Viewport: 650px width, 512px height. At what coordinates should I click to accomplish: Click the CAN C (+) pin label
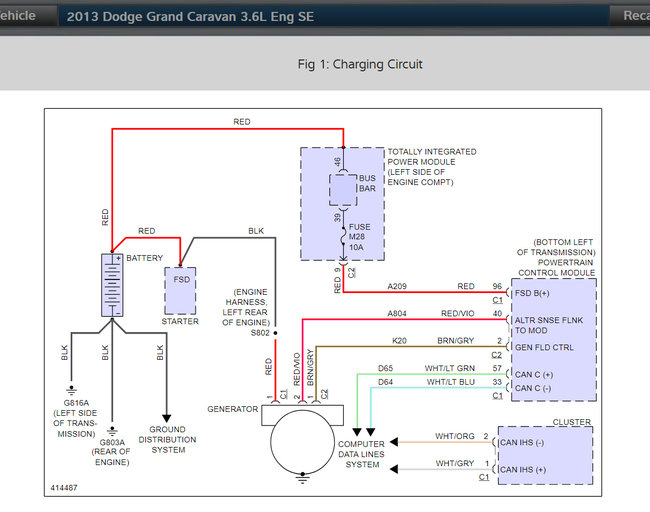tap(534, 375)
